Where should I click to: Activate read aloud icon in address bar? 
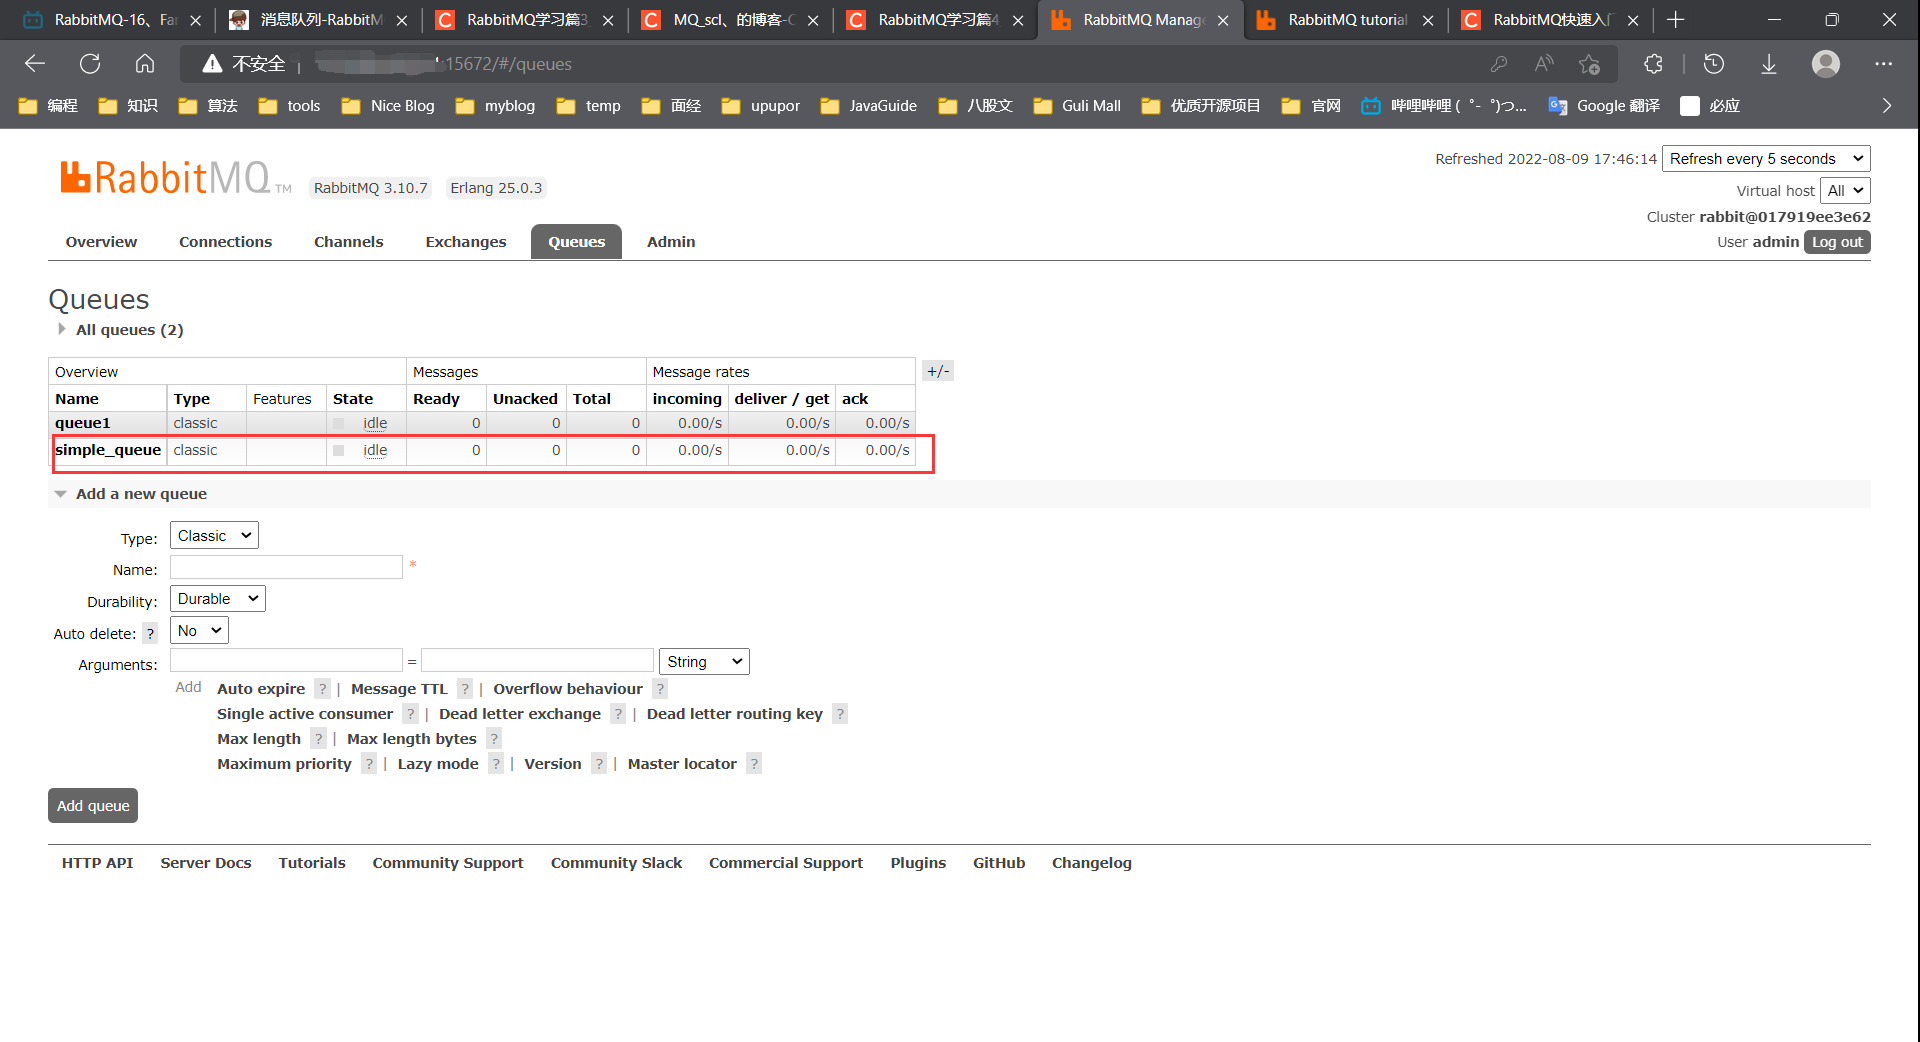(x=1544, y=64)
